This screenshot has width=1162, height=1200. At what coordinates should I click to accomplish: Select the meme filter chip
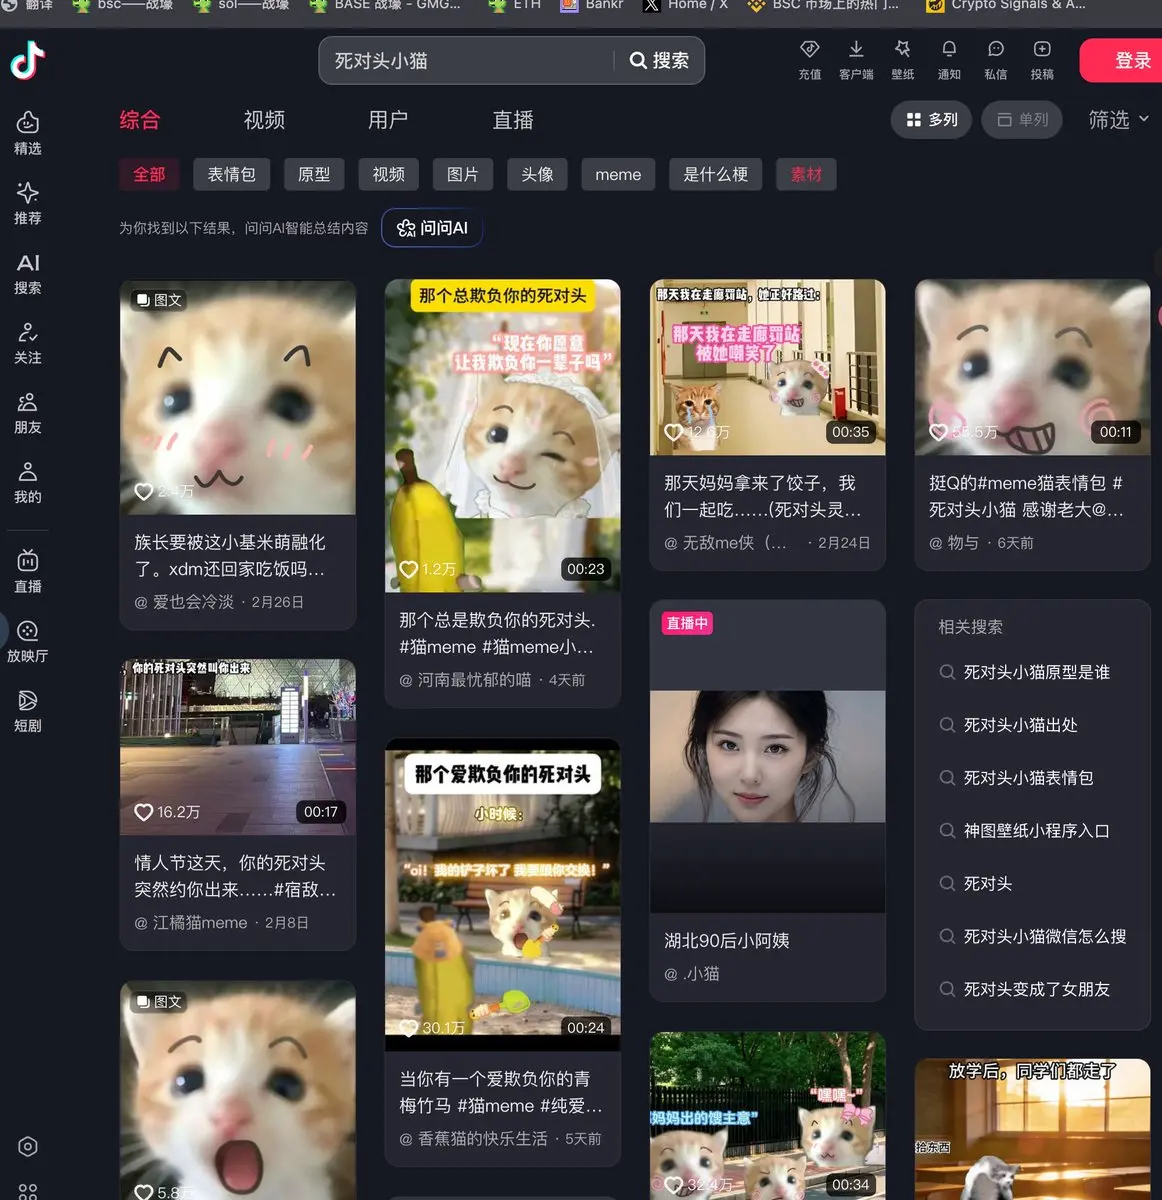(618, 174)
